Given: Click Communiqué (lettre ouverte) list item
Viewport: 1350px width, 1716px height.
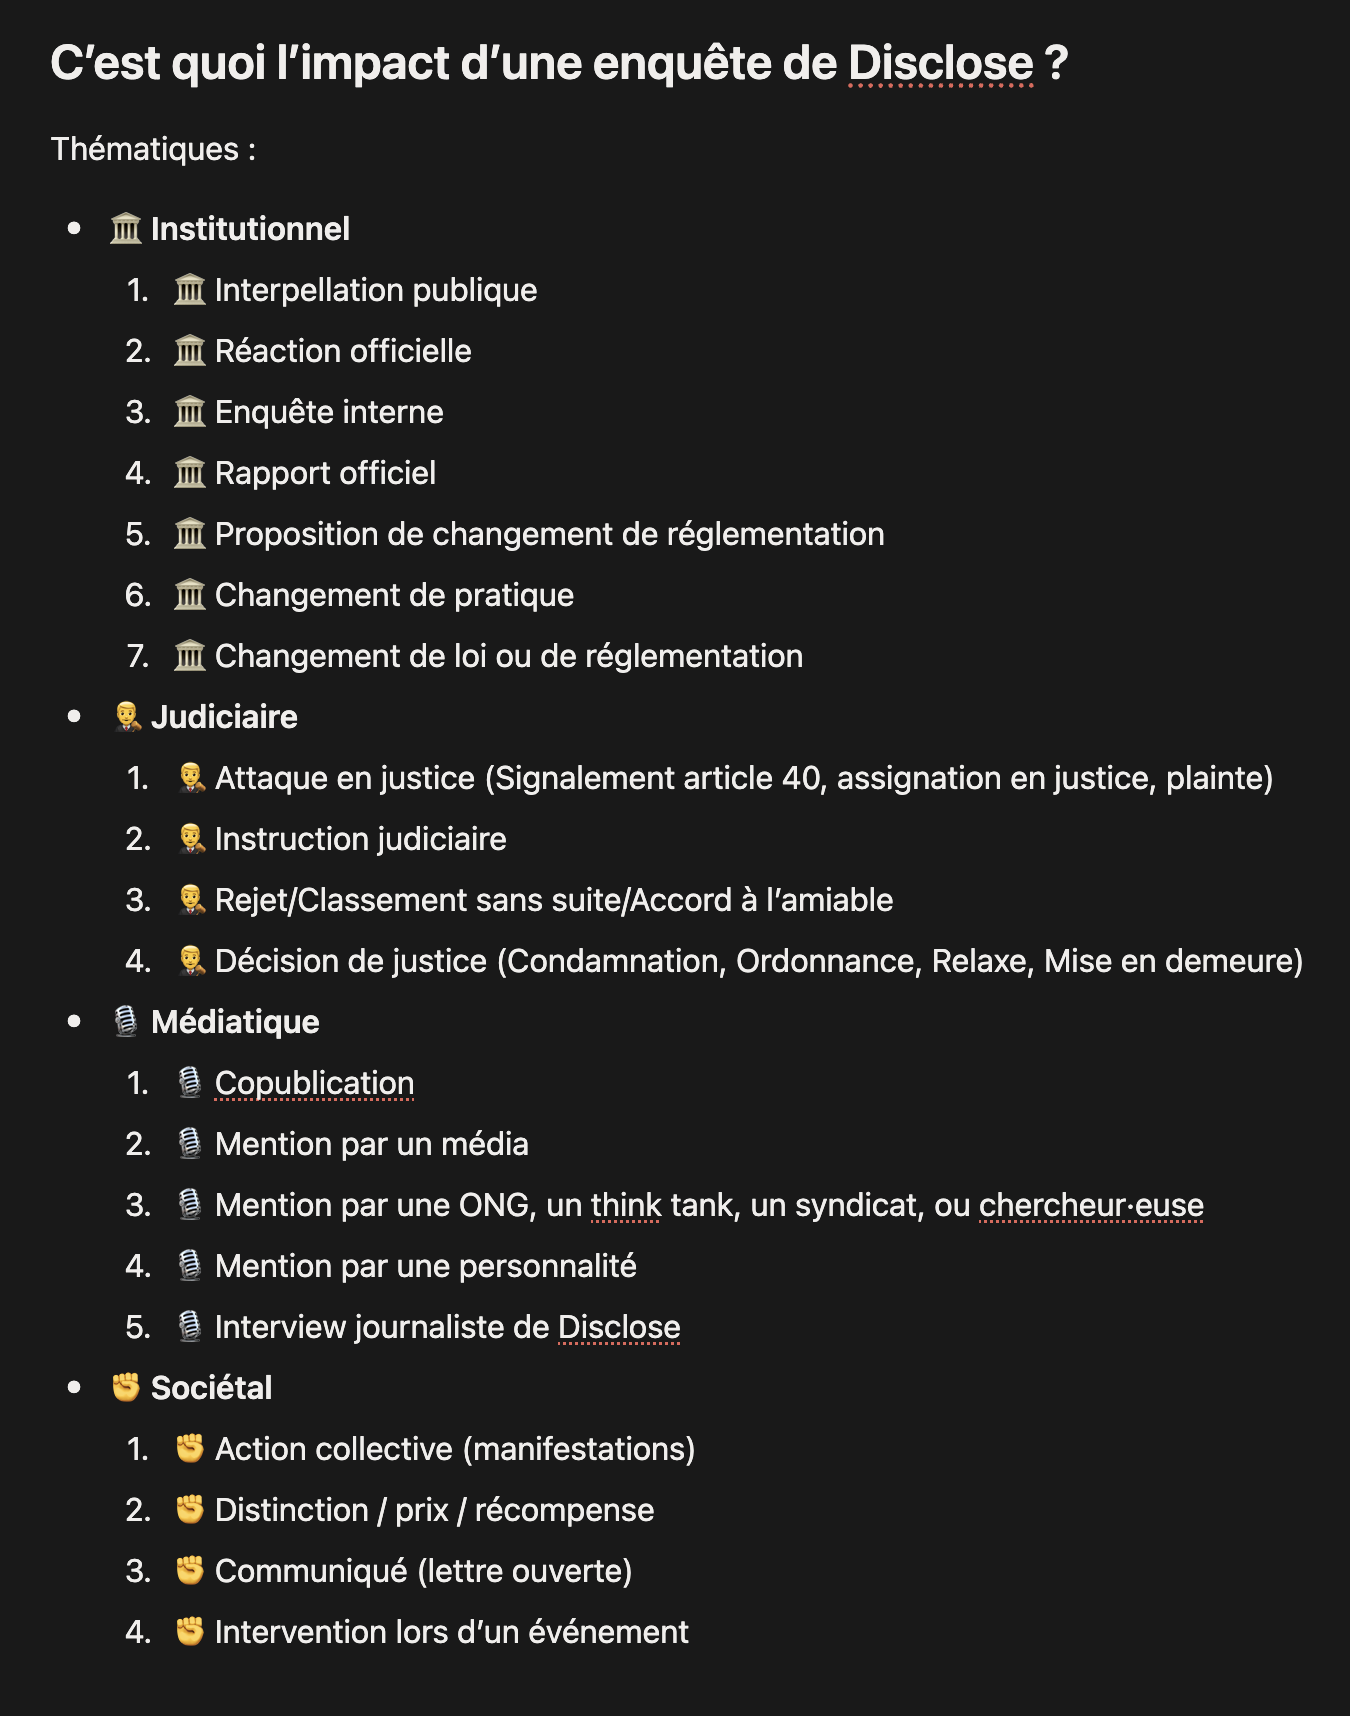Looking at the screenshot, I should point(423,1571).
